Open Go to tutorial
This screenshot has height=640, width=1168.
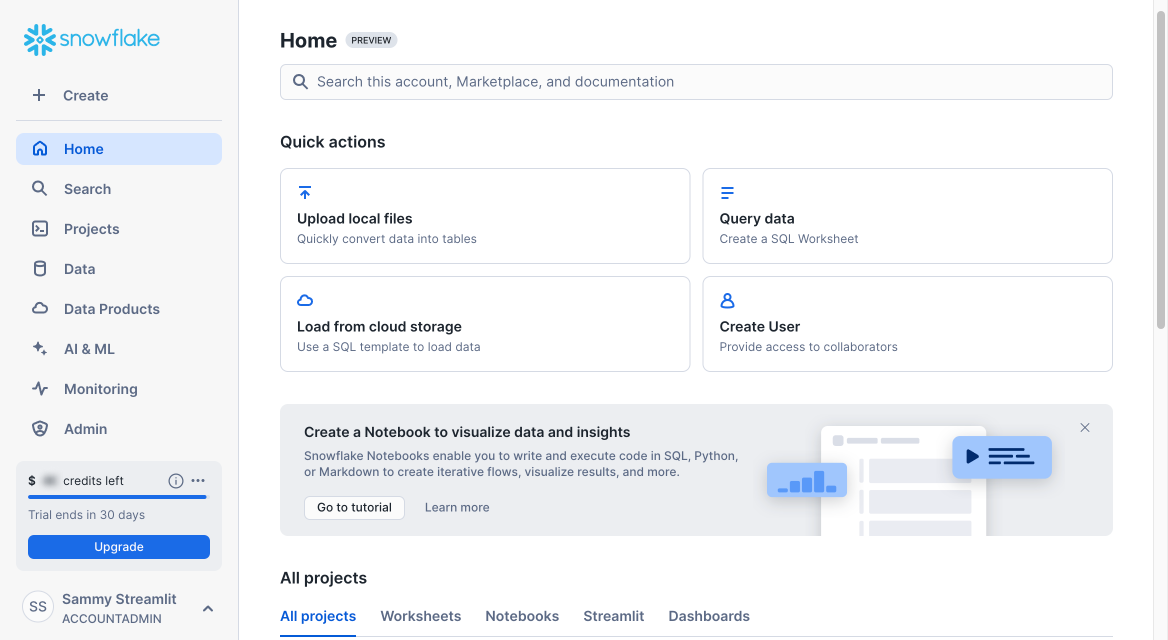pyautogui.click(x=354, y=507)
